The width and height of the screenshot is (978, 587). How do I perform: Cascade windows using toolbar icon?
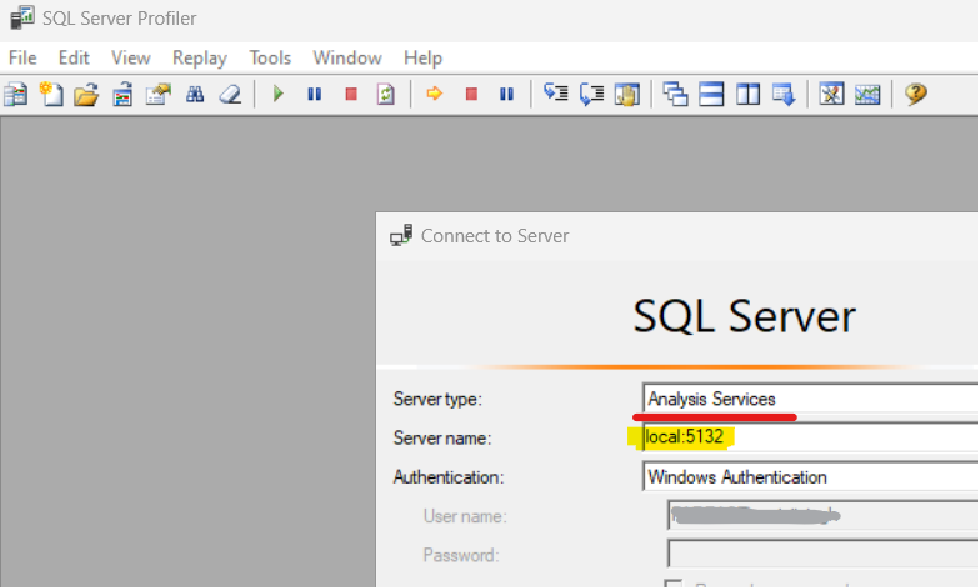click(x=675, y=94)
